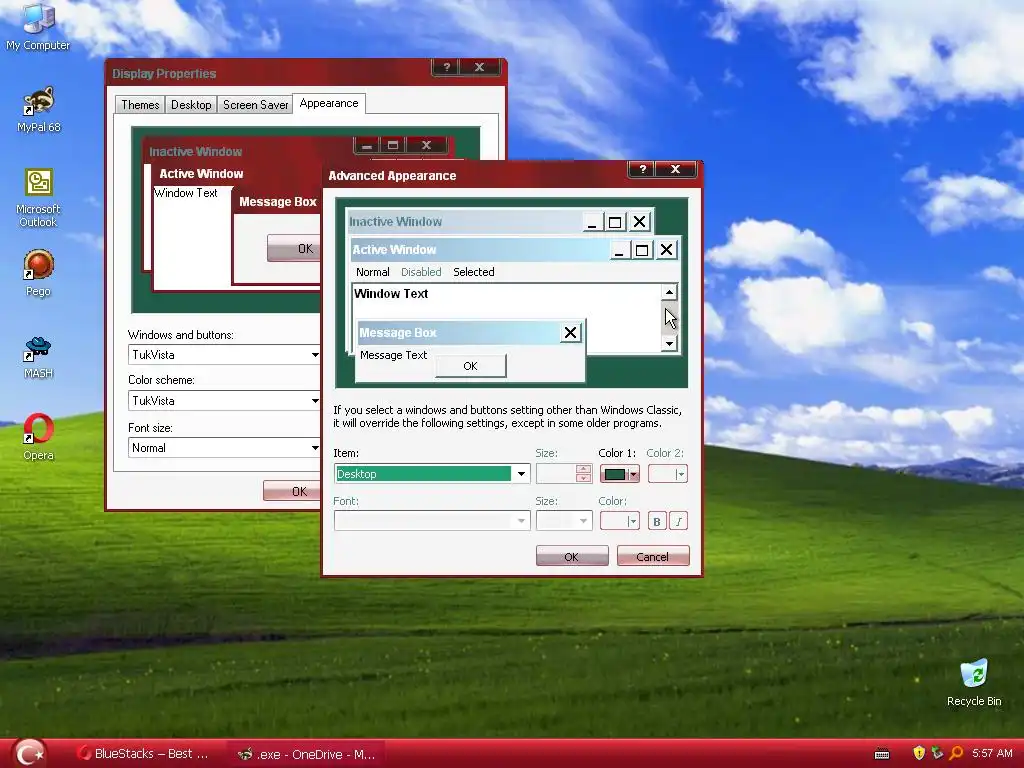Screen dimensions: 1024x768
Task: Toggle the Bold font button
Action: (x=657, y=521)
